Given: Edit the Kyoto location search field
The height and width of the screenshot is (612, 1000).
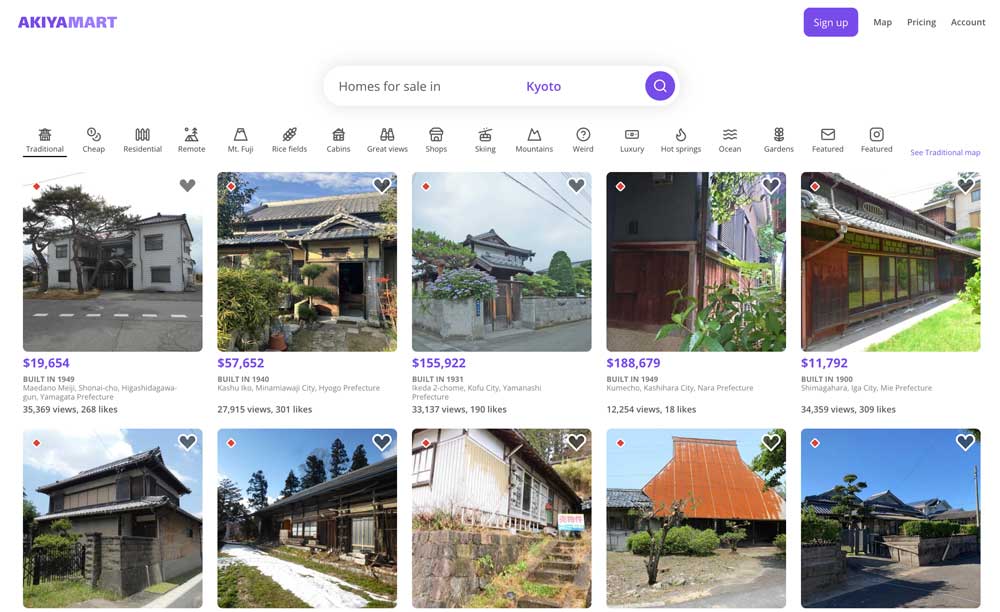Looking at the screenshot, I should [x=543, y=86].
